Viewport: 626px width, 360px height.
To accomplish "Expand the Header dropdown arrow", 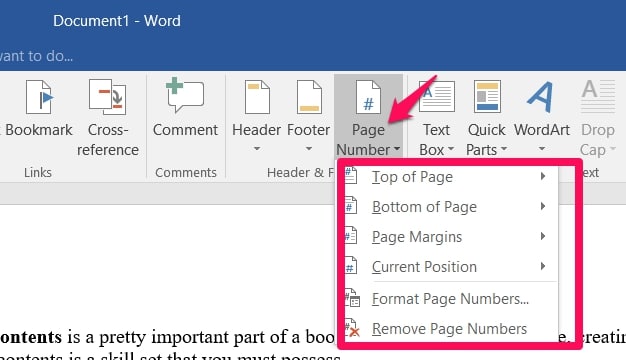I will pos(257,149).
